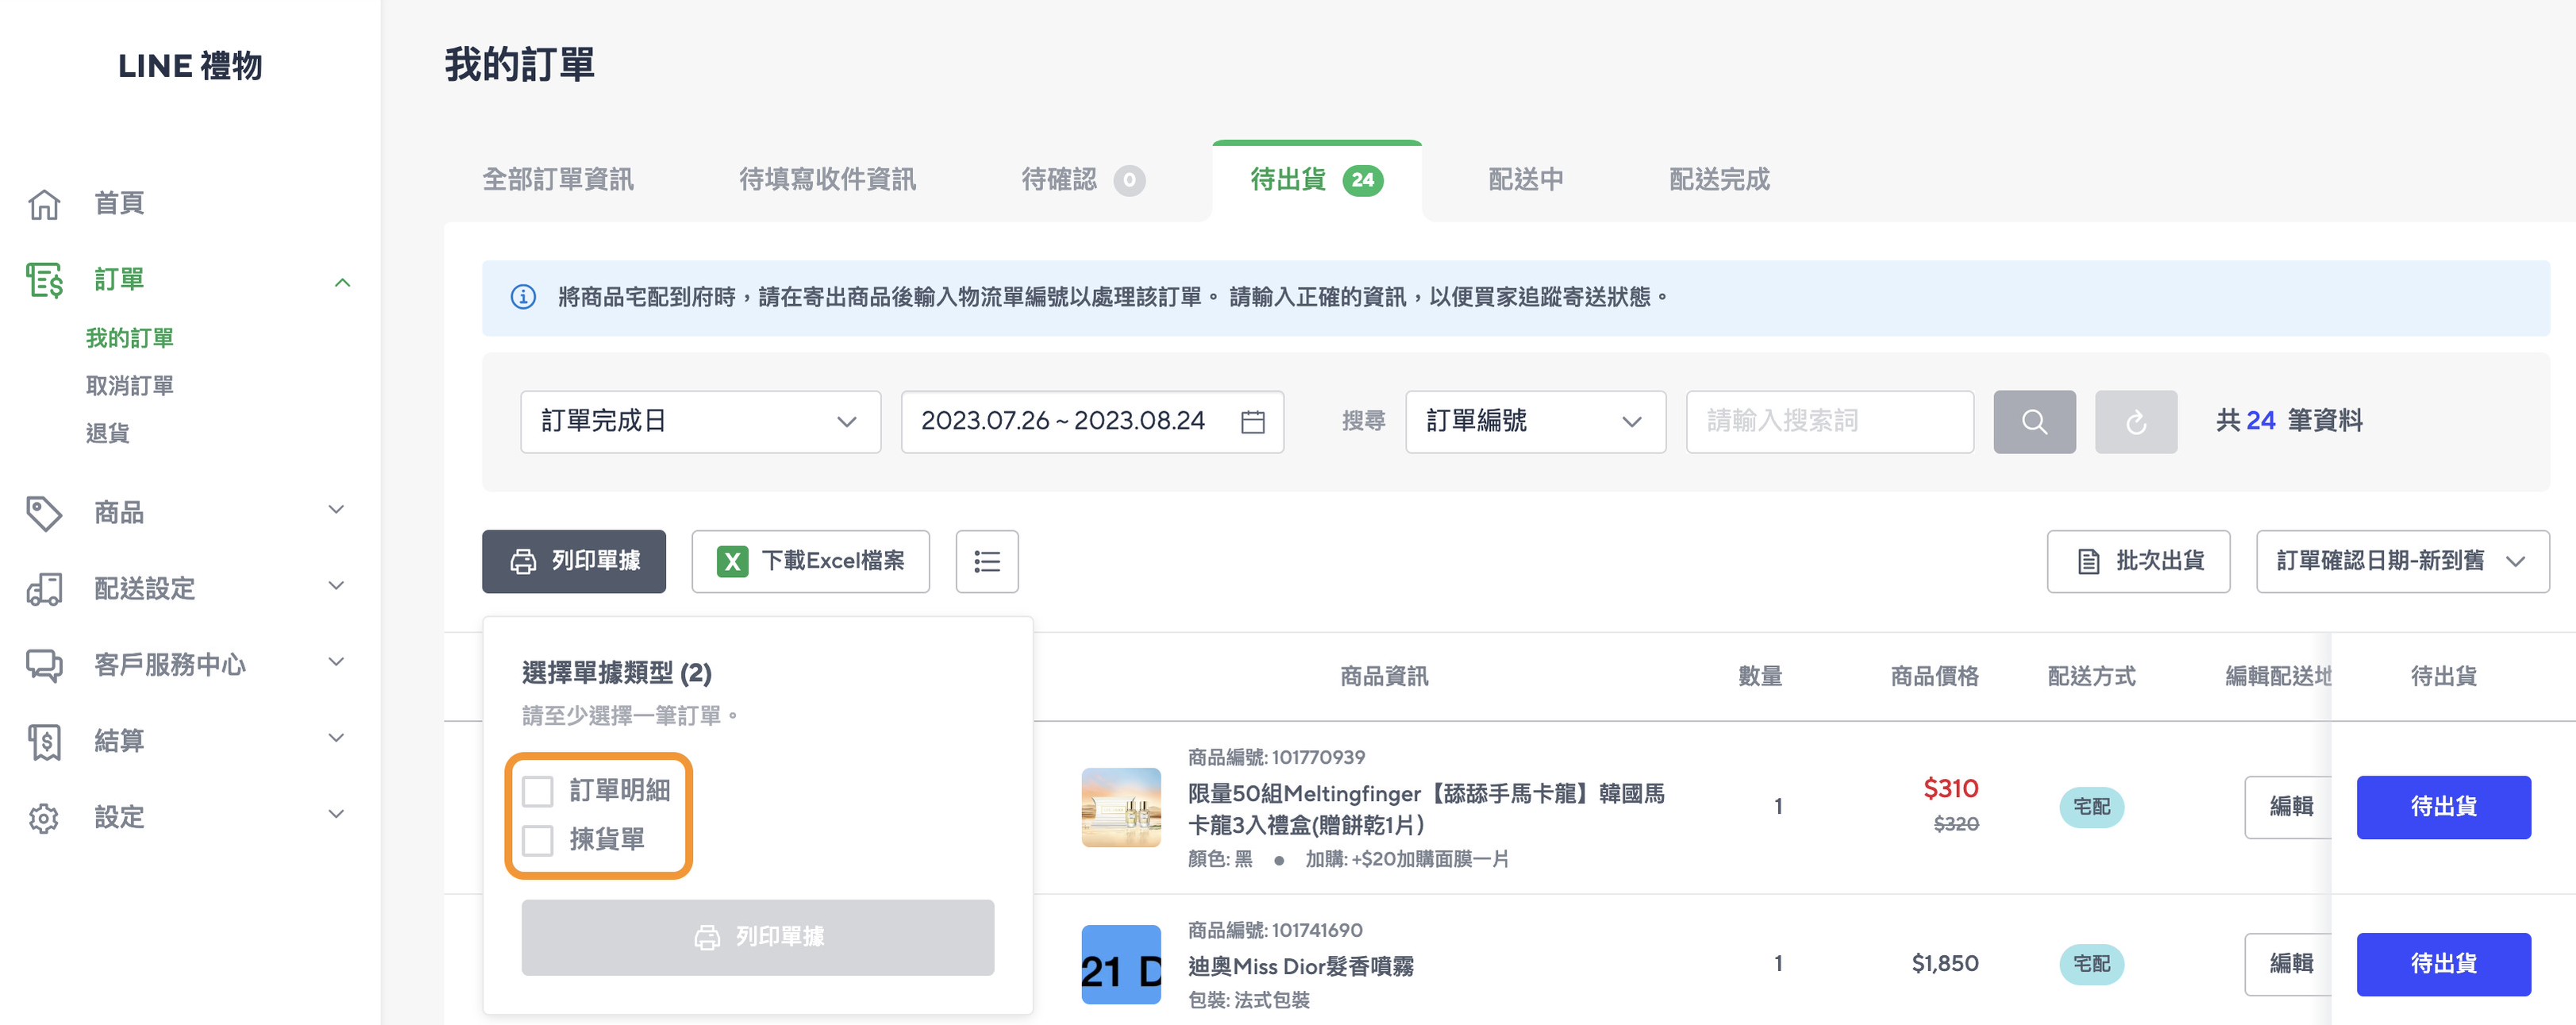Check the 揀貨單 checkbox
The image size is (2576, 1025).
tap(539, 841)
